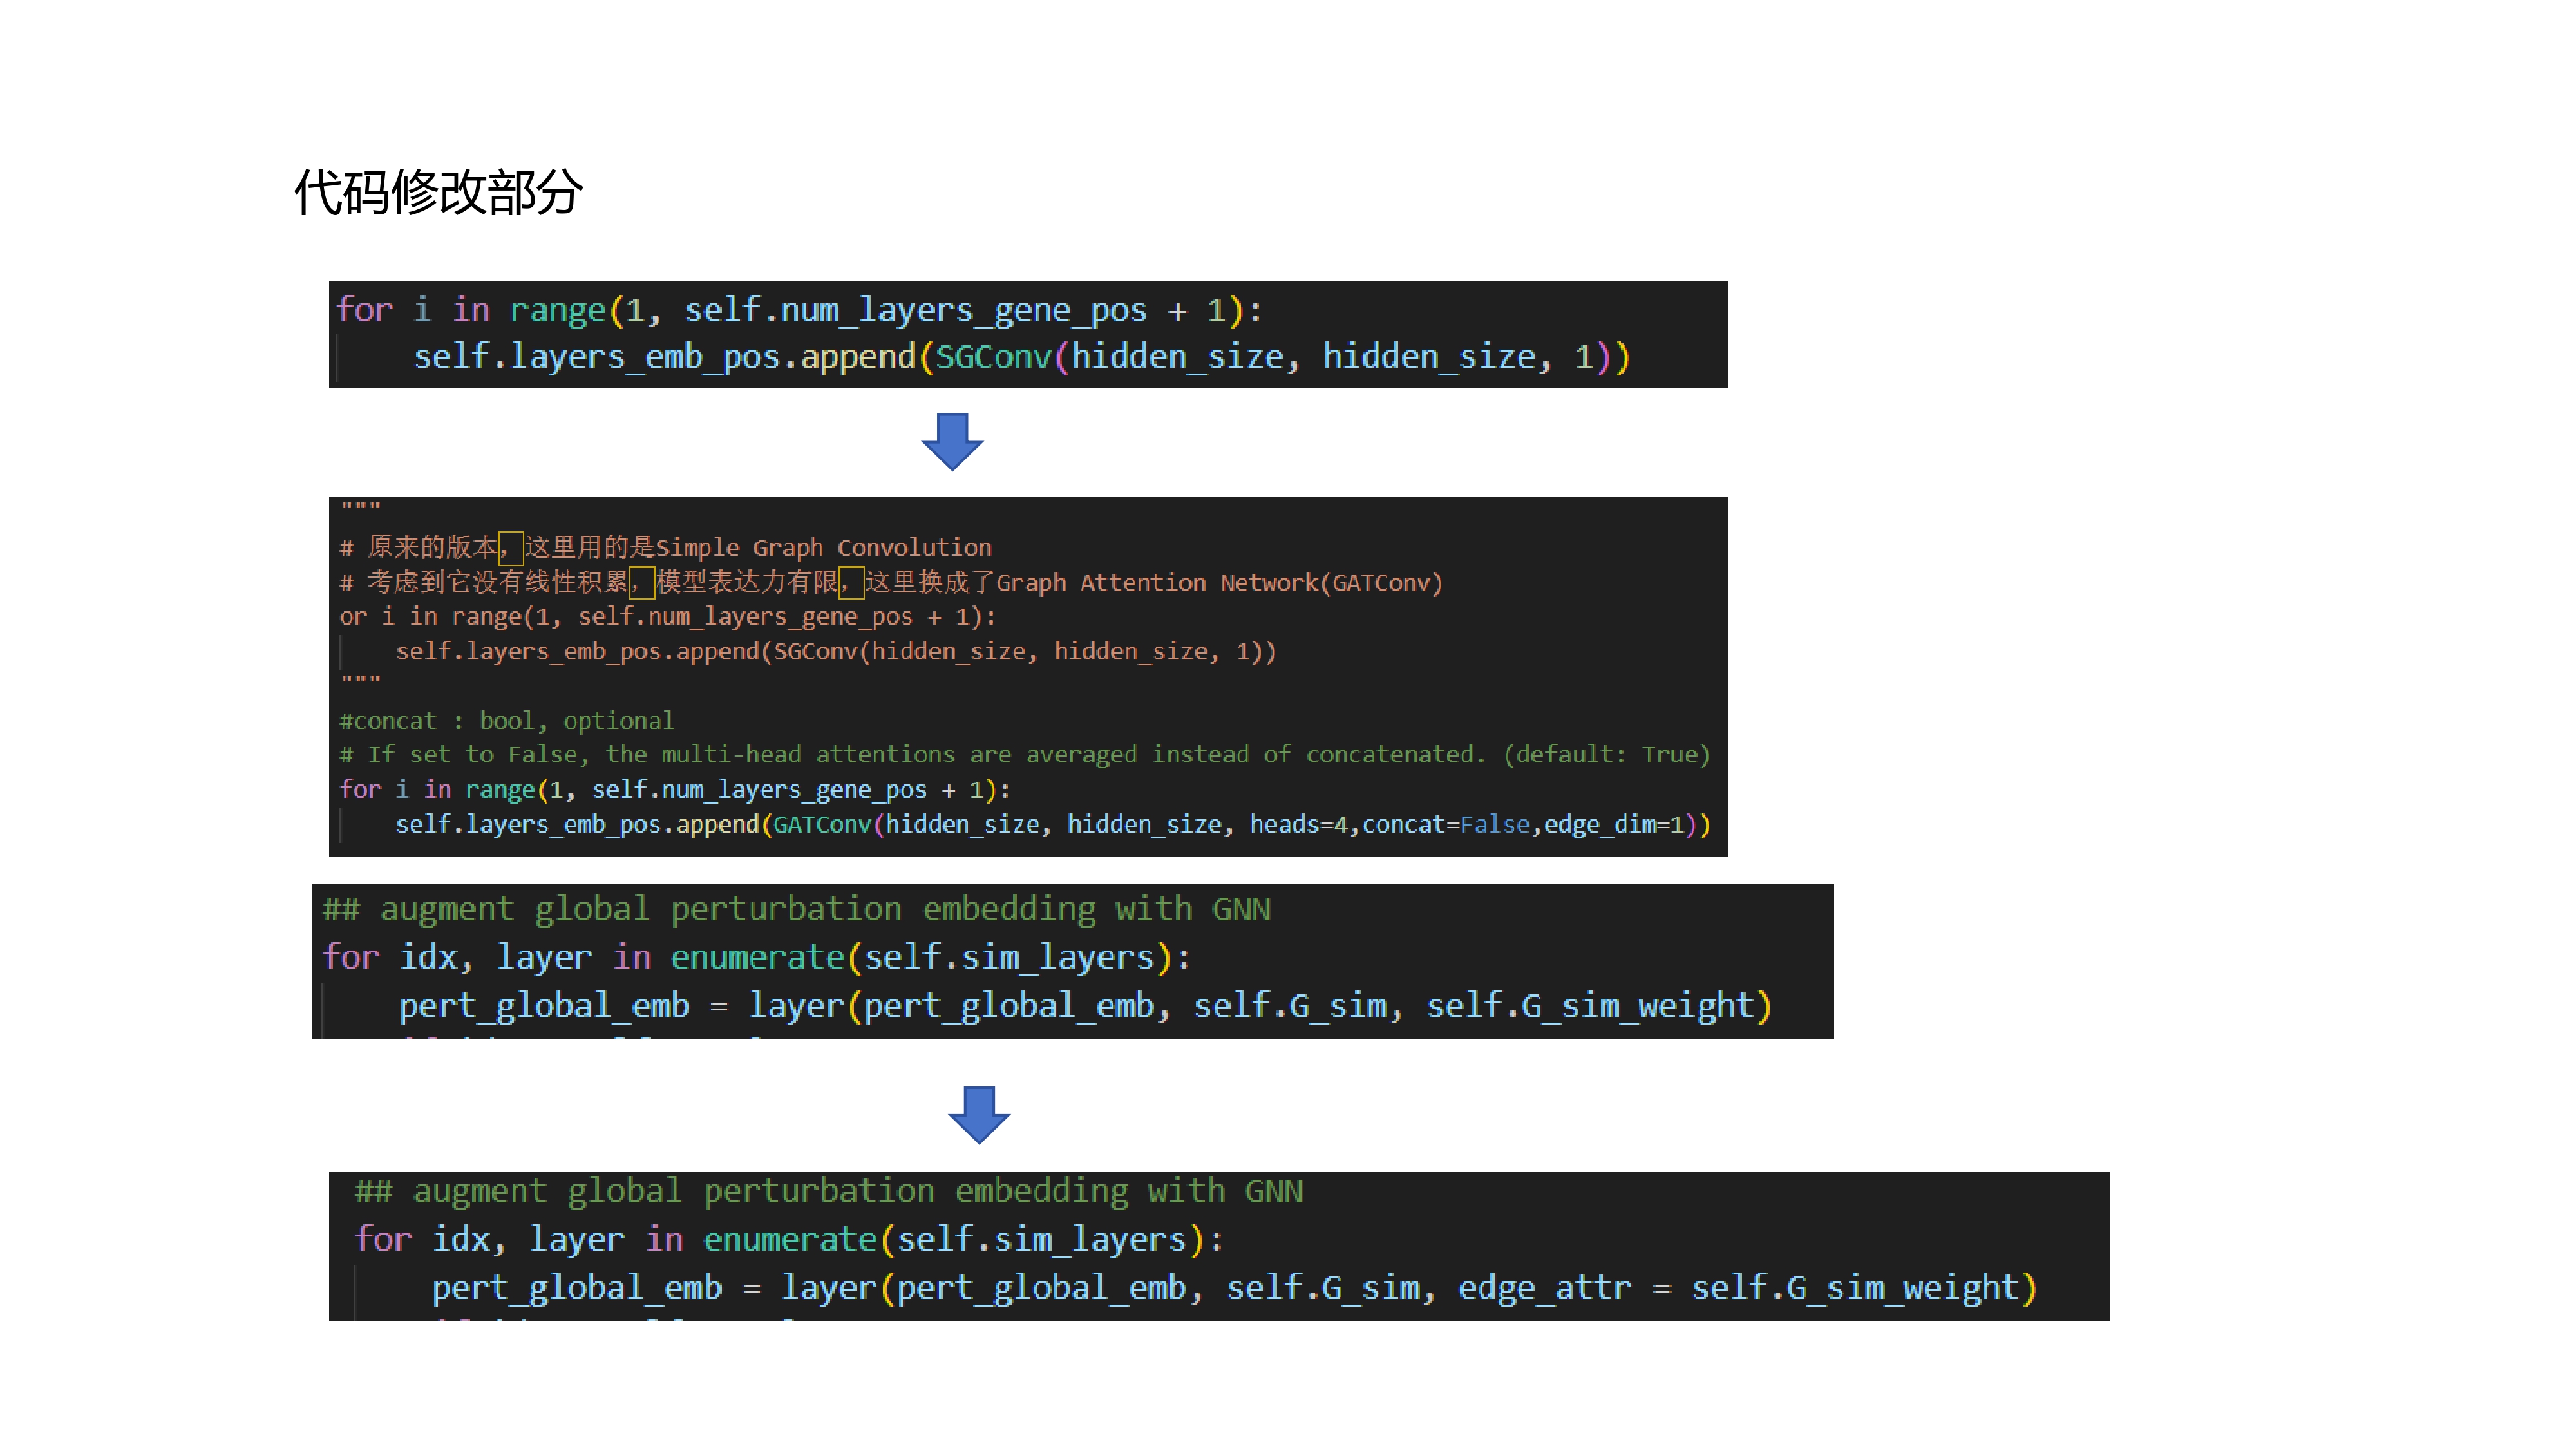Select the G_sim_weight layer call screenshot
Screen dimensions: 2576x1449
1072,961
